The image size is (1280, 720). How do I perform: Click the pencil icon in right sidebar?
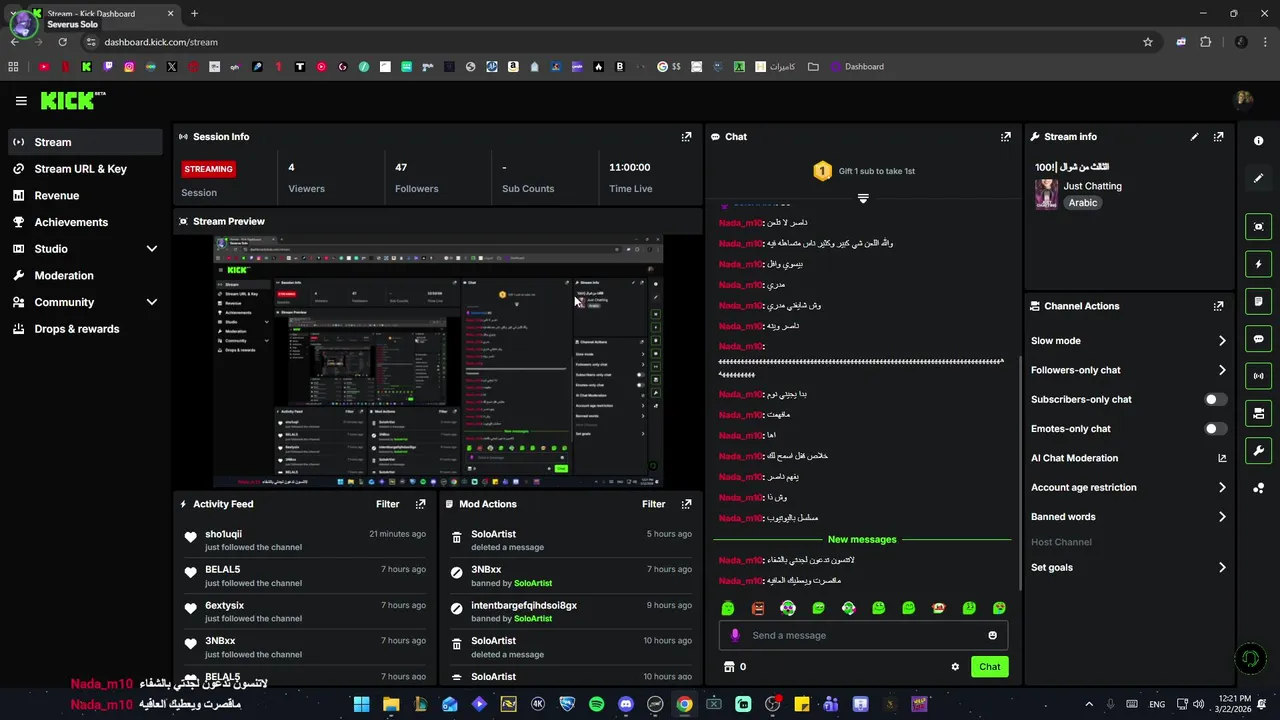point(1259,178)
